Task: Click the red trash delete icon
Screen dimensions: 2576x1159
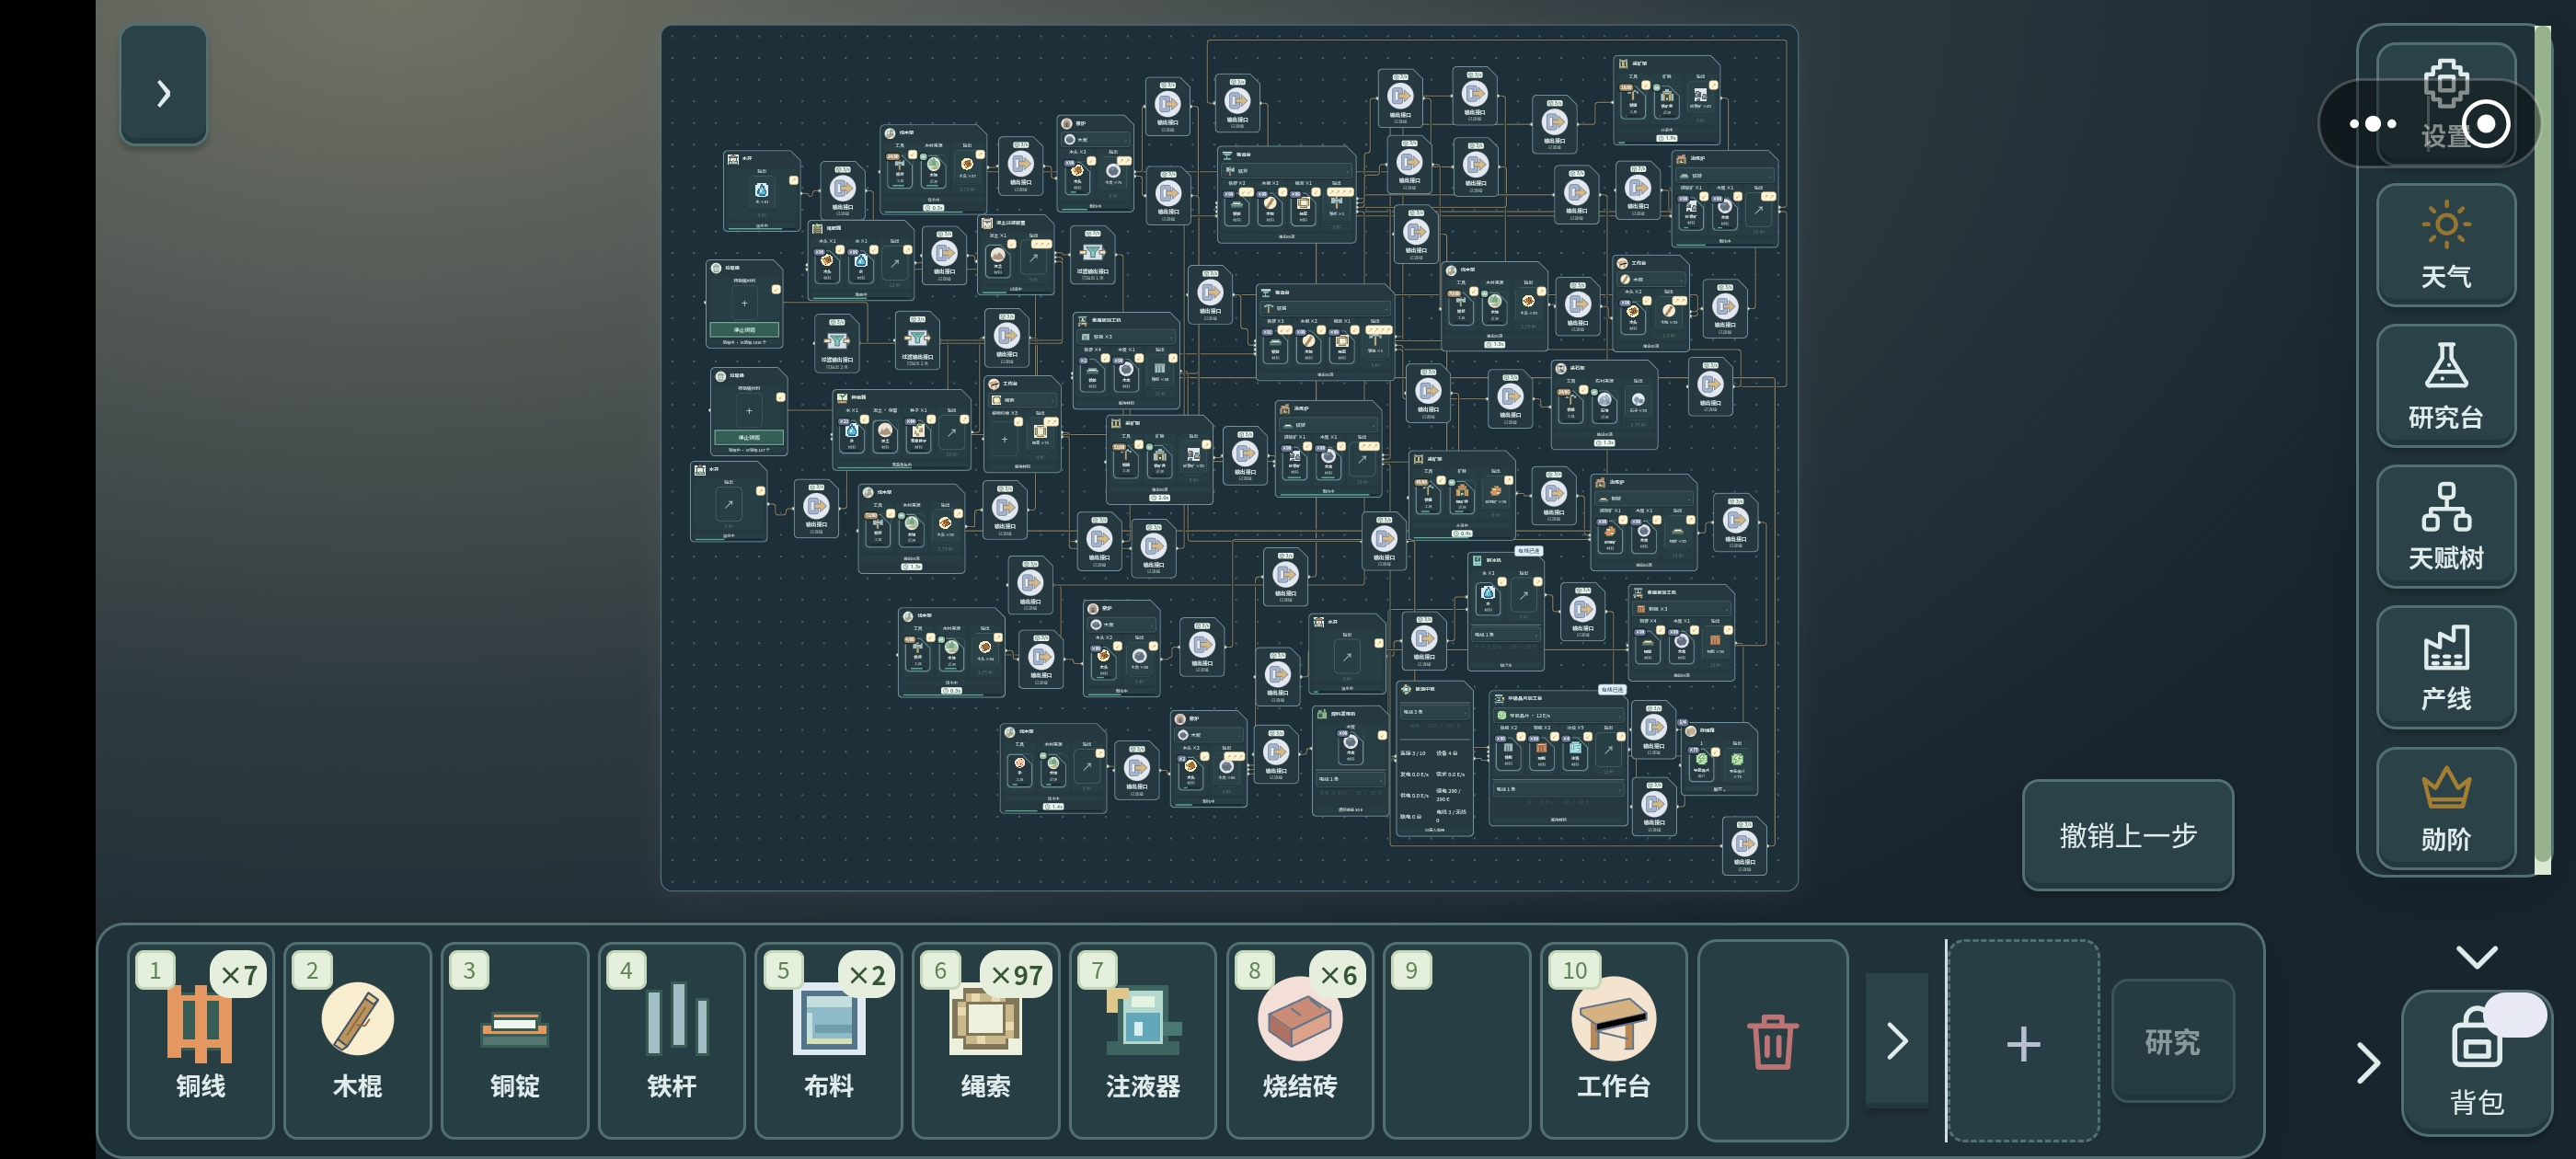Action: (x=1772, y=1040)
